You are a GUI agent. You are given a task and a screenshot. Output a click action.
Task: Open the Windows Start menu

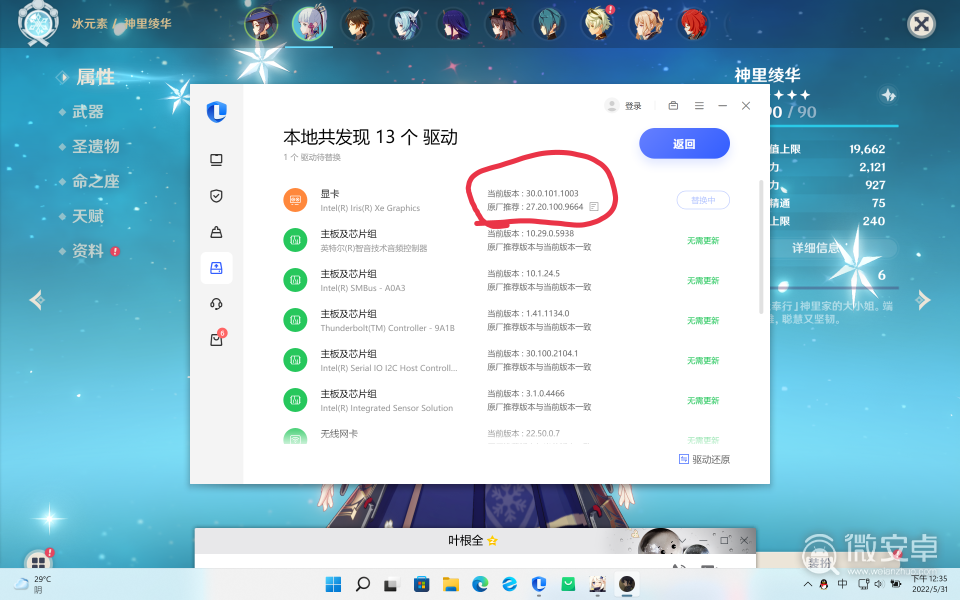[x=333, y=584]
